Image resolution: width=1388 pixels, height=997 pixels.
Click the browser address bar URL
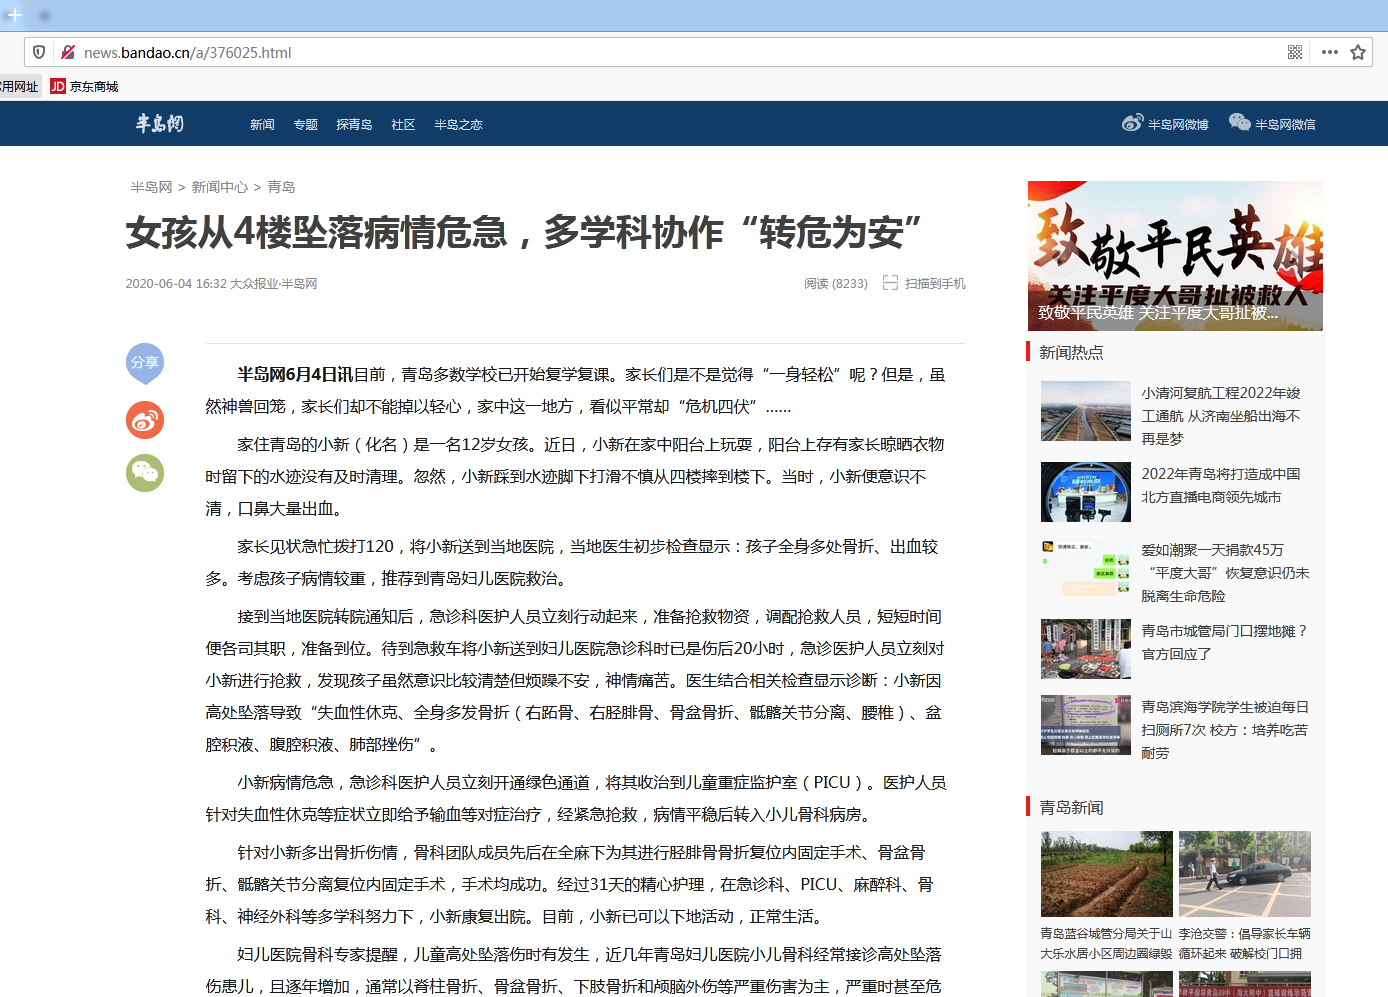point(188,53)
